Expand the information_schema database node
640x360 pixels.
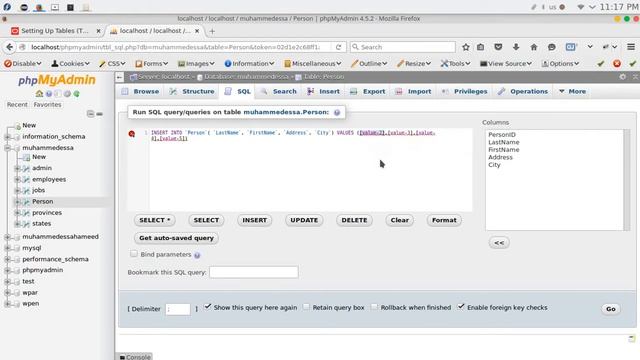(7, 137)
